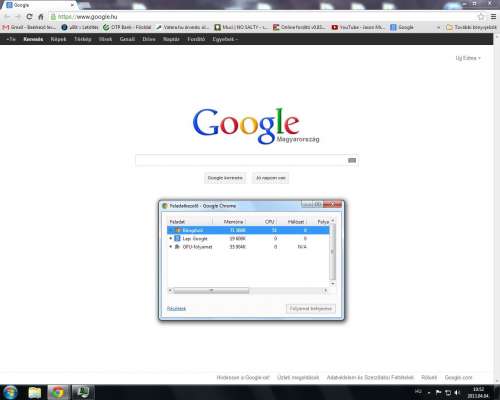Screen dimensions: 500x400
Task: Click the green padlock in the address bar
Action: (x=53, y=17)
